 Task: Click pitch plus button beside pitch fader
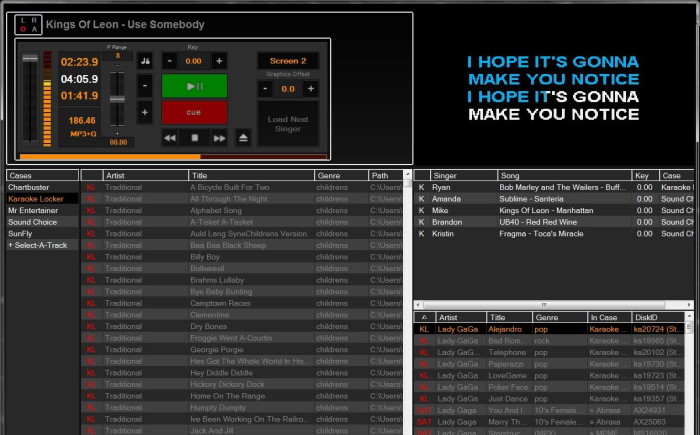145,112
